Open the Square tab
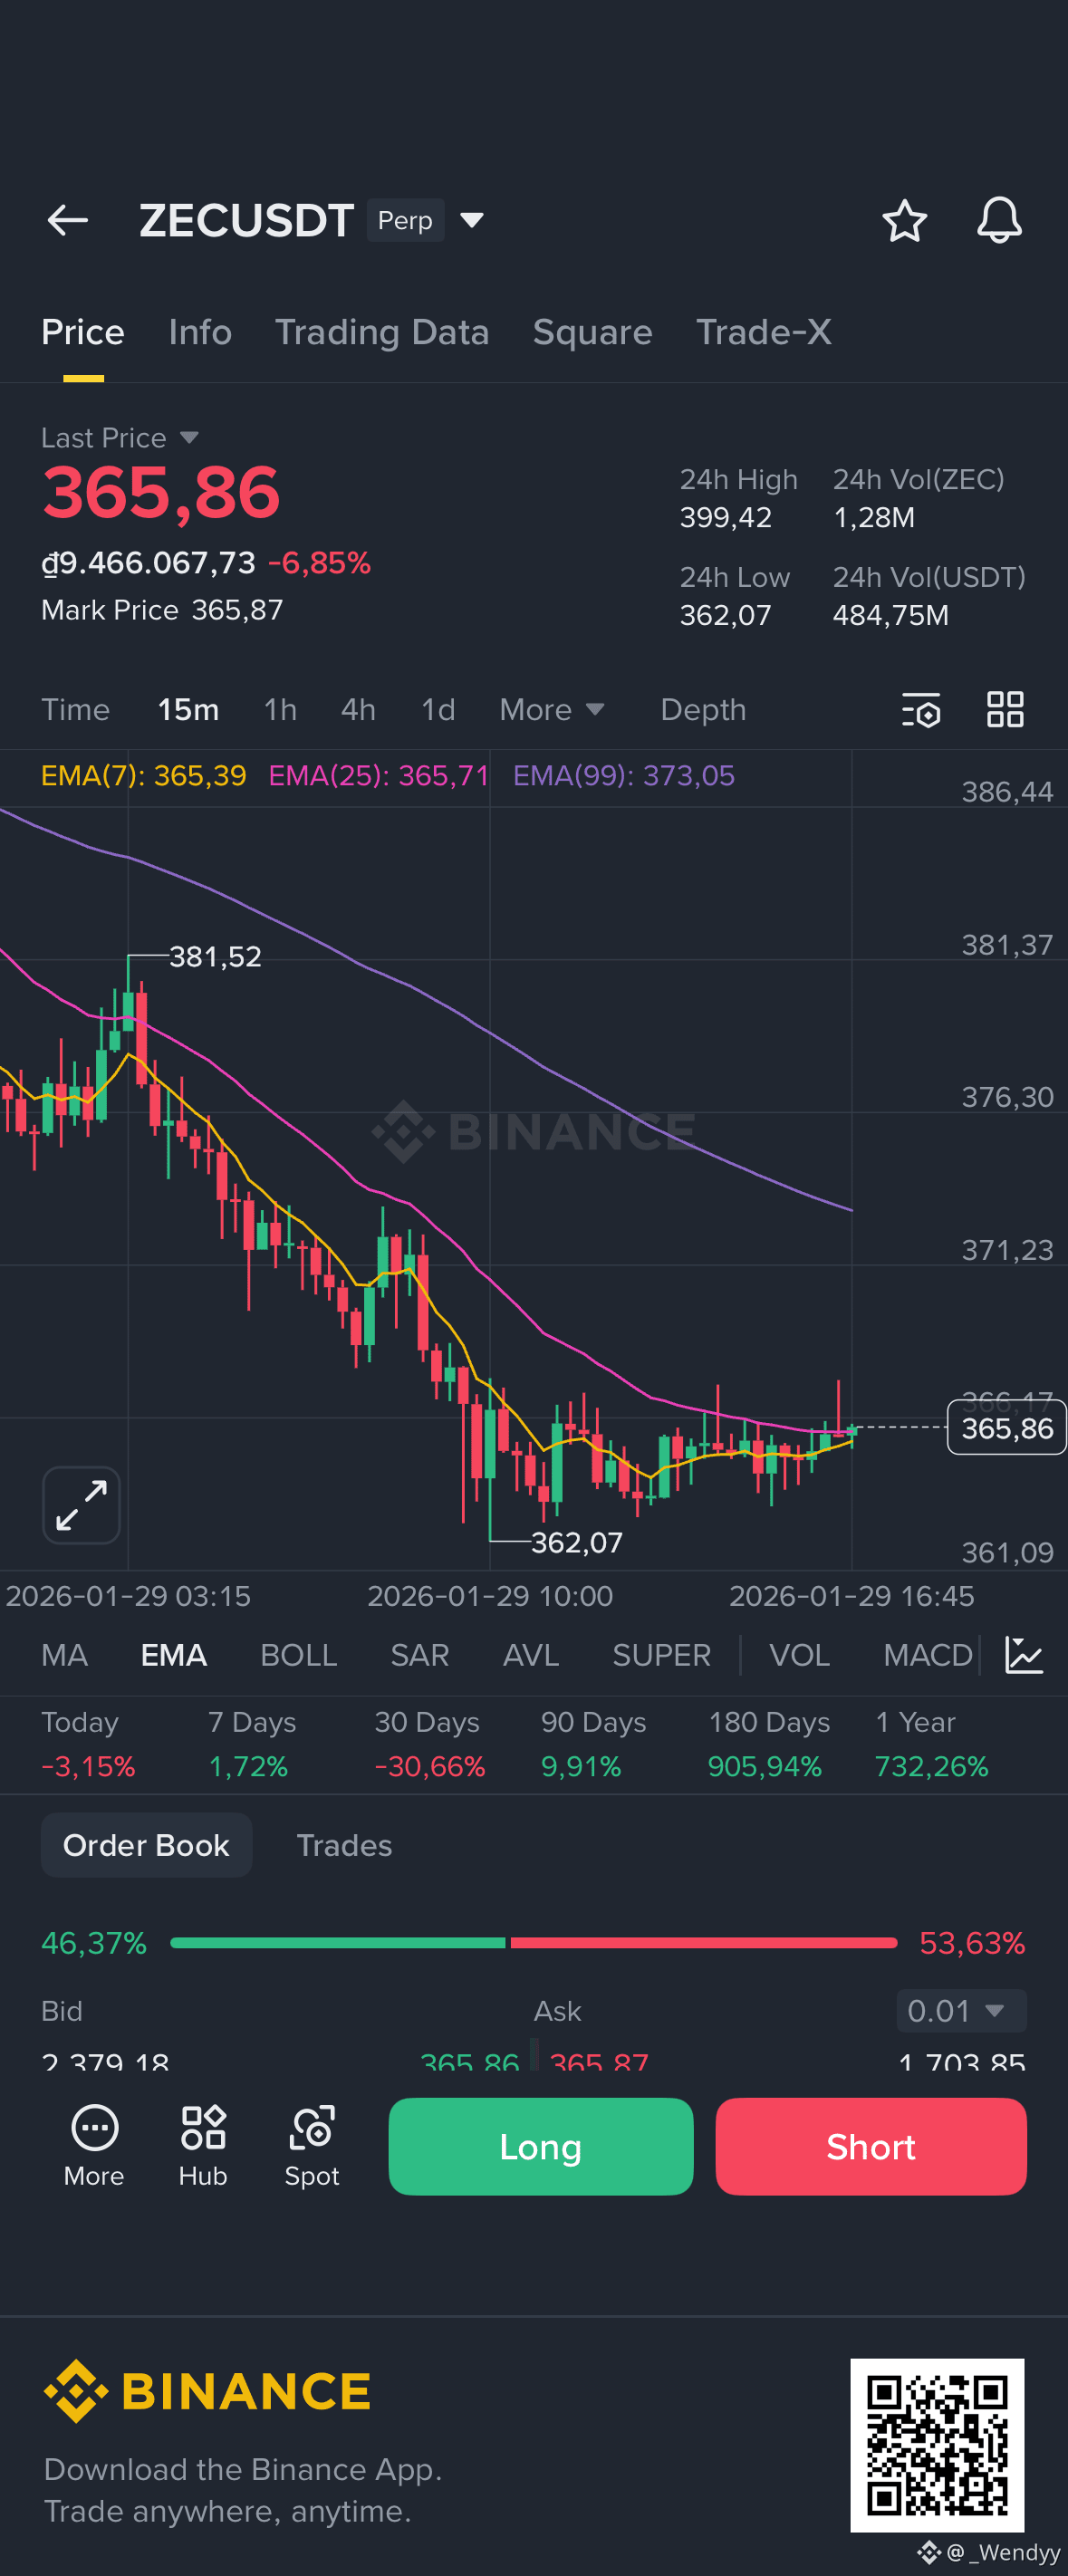Screen dimensions: 1068x2576 pyautogui.click(x=592, y=332)
